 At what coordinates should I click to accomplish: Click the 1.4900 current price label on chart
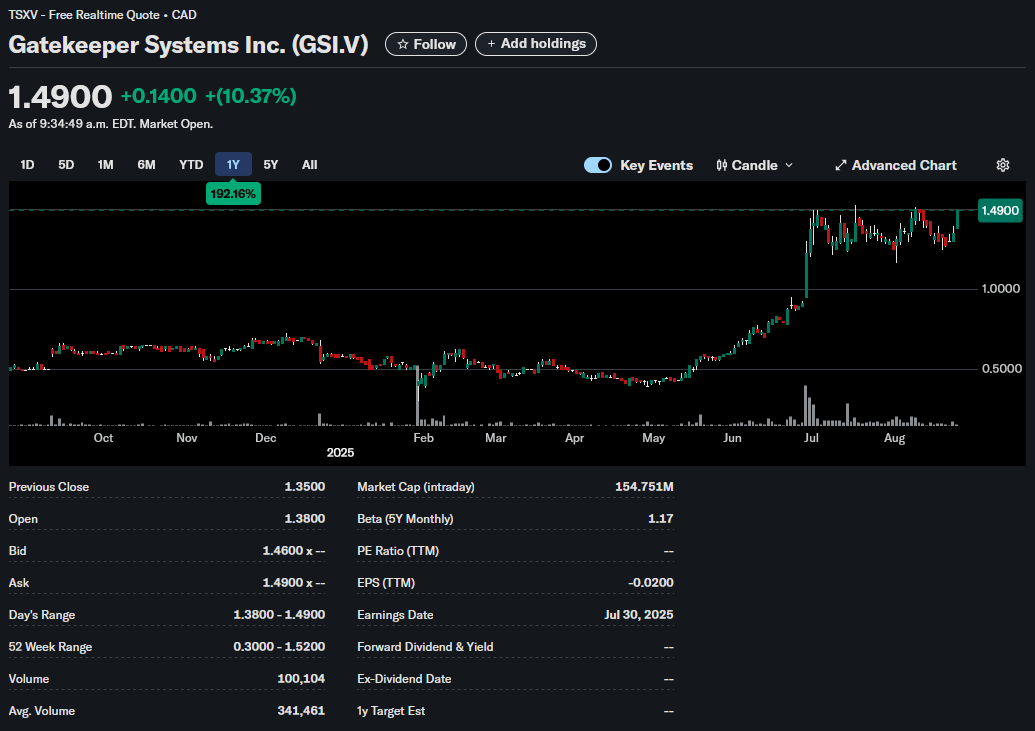999,210
